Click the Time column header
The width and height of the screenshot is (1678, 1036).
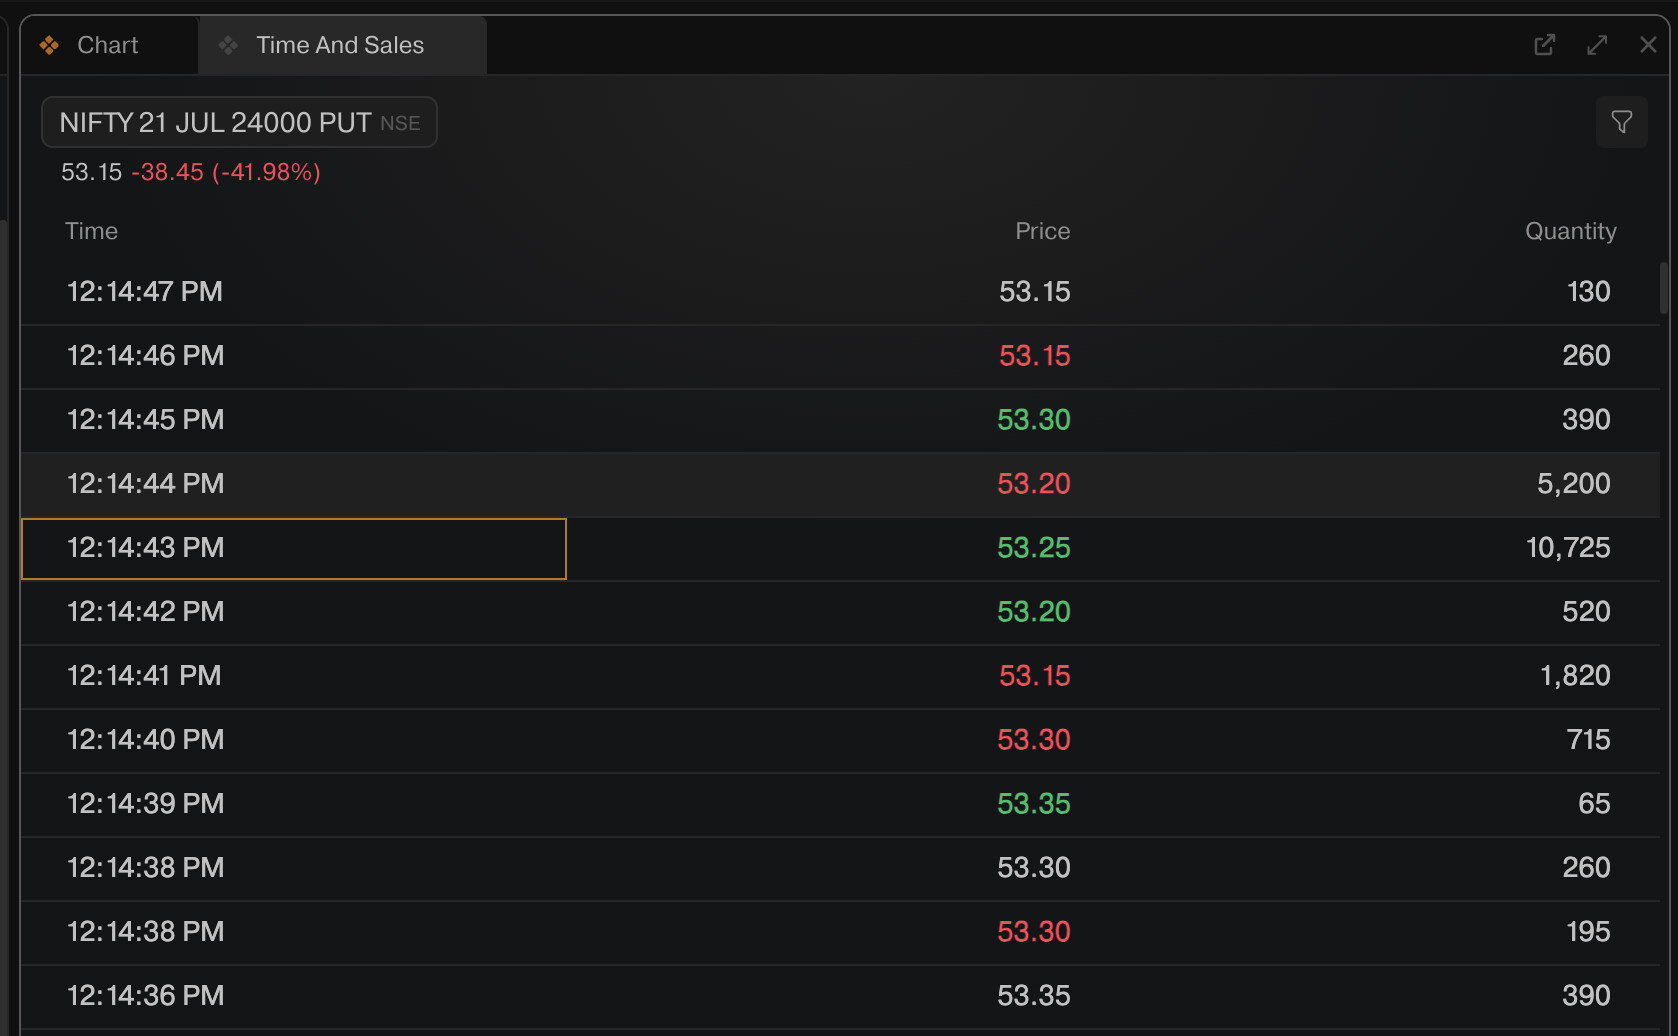91,231
